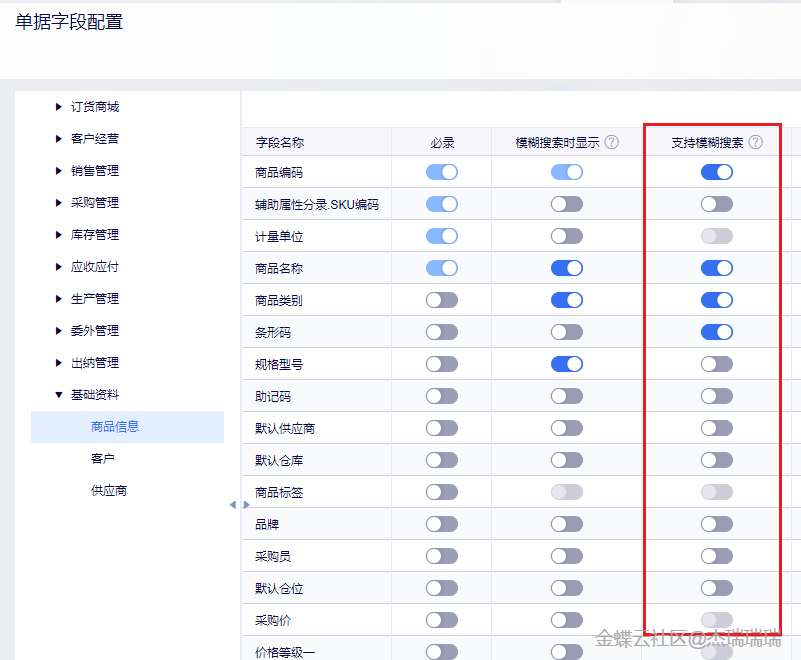Toggle 必录 switch for 商品类别
This screenshot has width=801, height=660.
coord(442,300)
